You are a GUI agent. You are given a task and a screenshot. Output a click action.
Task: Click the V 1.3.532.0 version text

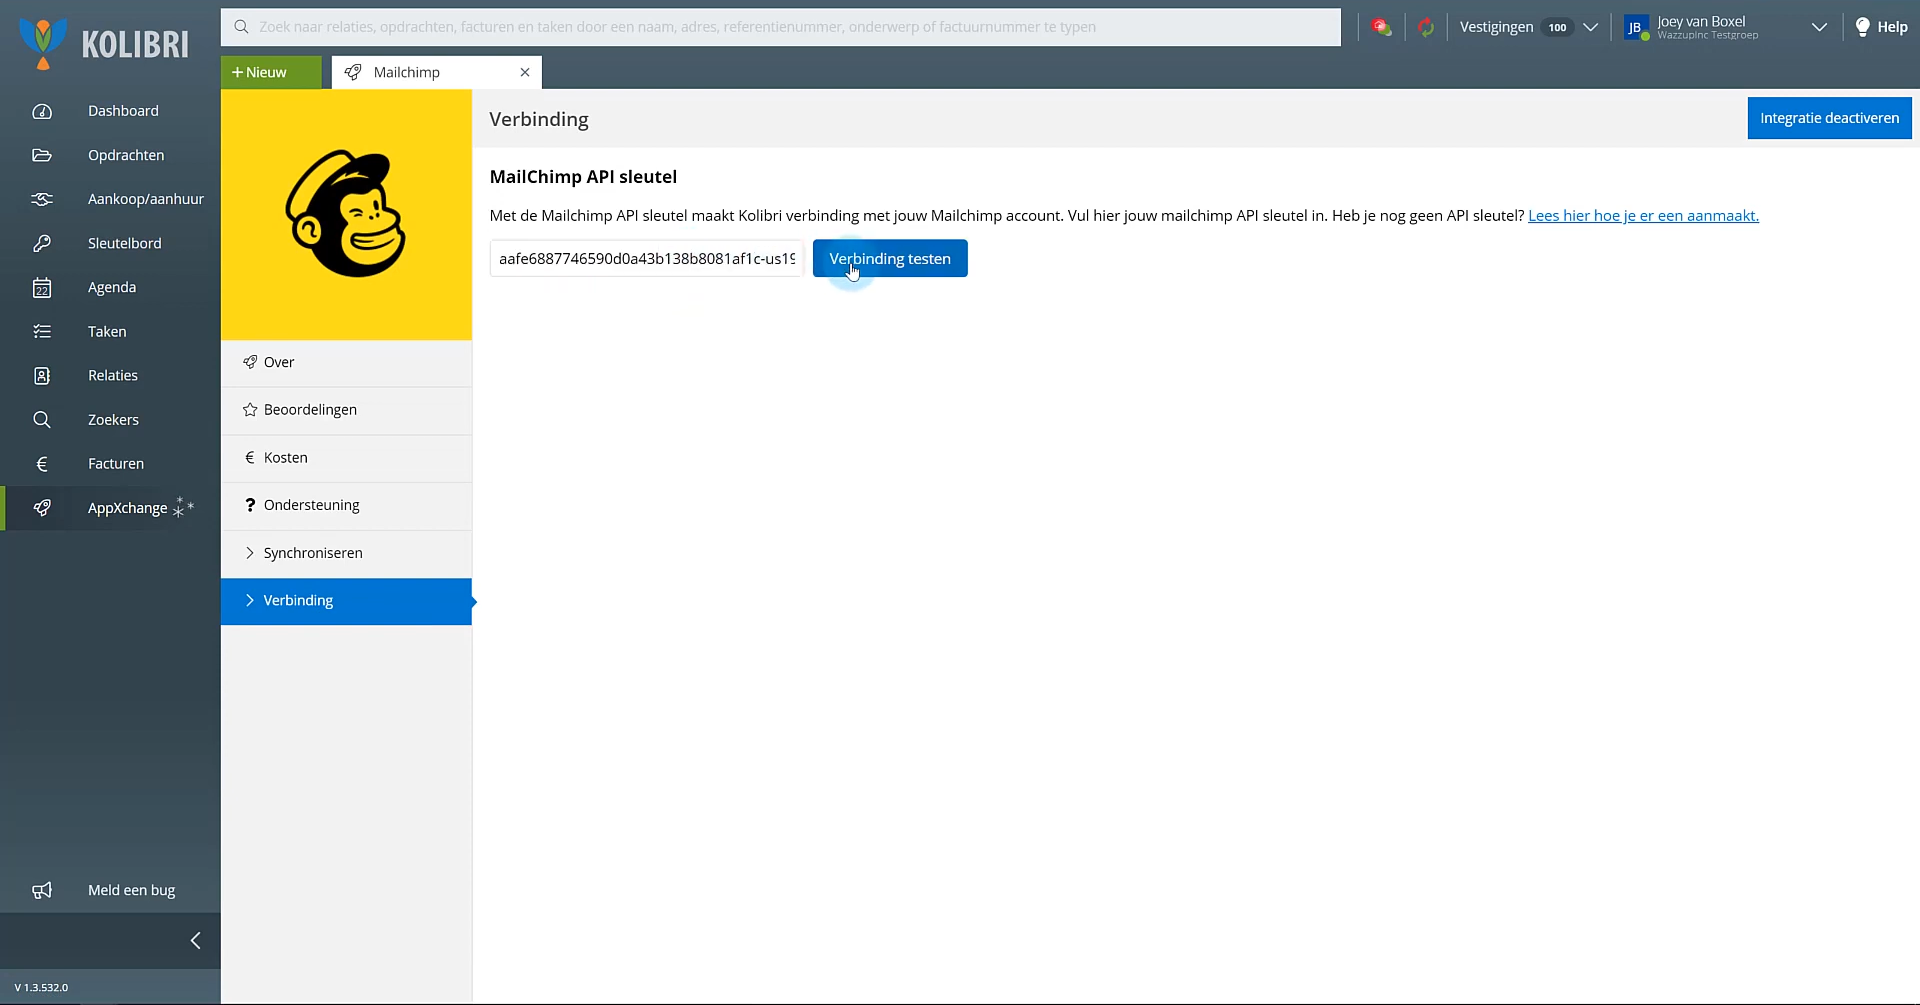pos(41,987)
